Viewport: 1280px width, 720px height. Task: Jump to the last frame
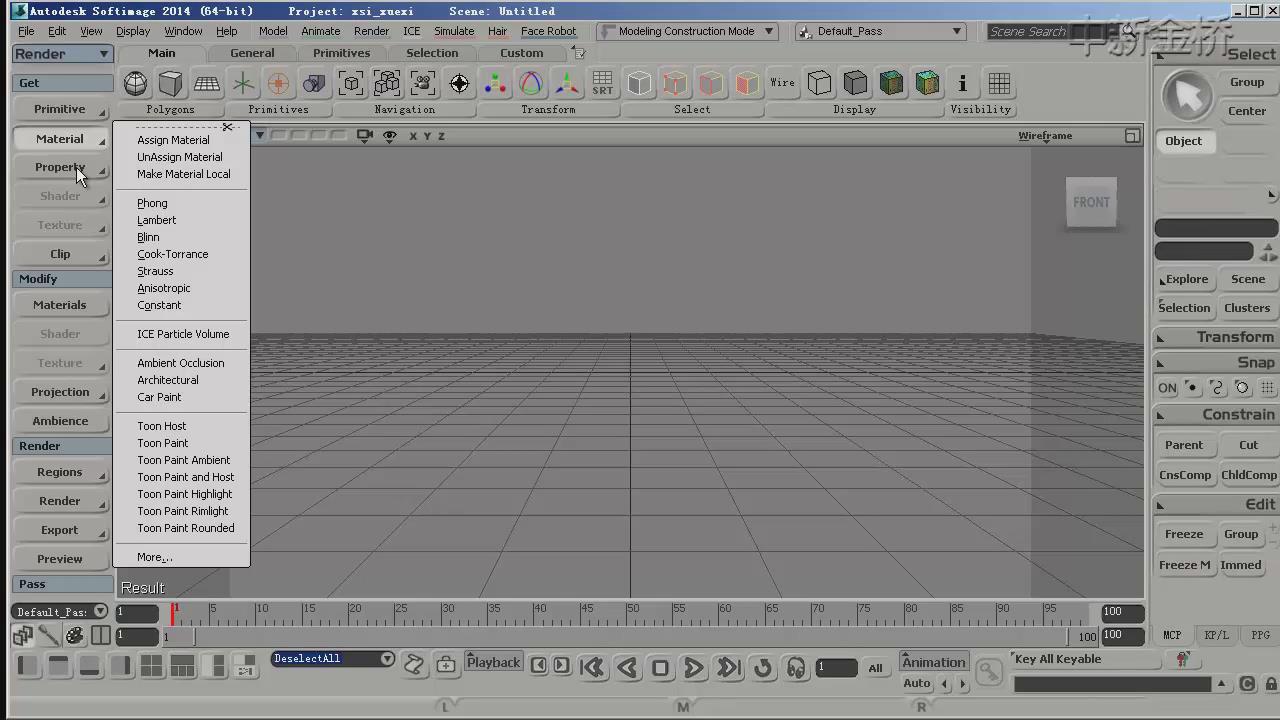pos(729,667)
